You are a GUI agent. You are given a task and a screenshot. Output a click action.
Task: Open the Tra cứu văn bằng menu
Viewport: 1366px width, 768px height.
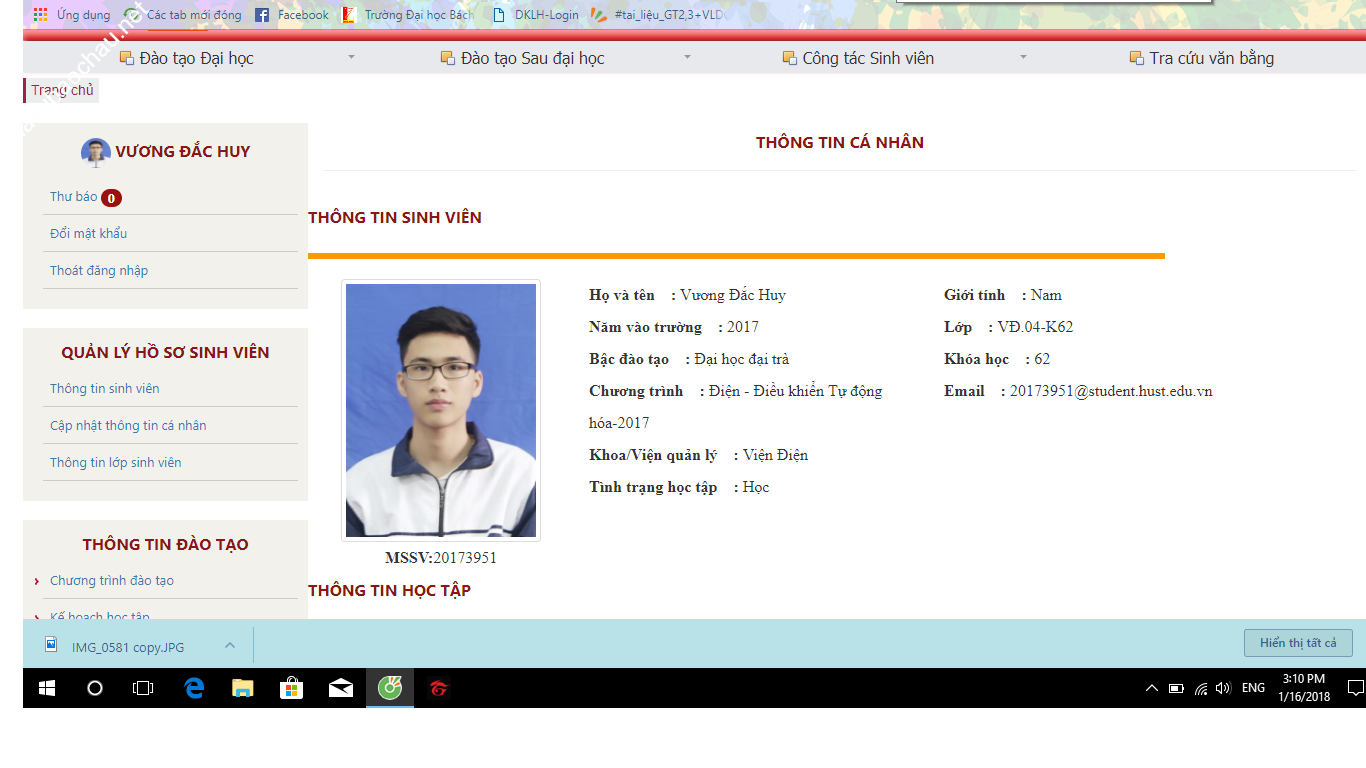point(1211,58)
